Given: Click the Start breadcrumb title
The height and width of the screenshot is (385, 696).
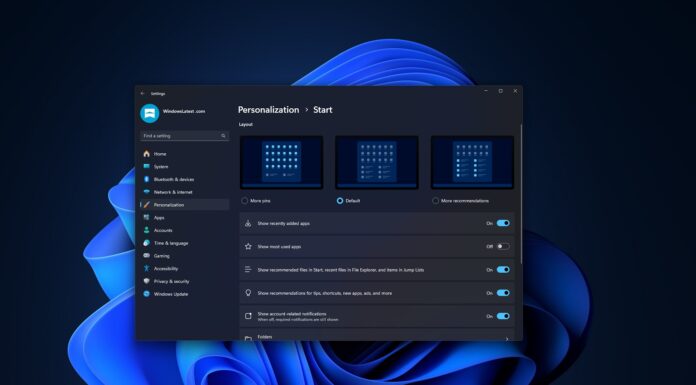Looking at the screenshot, I should coord(323,110).
